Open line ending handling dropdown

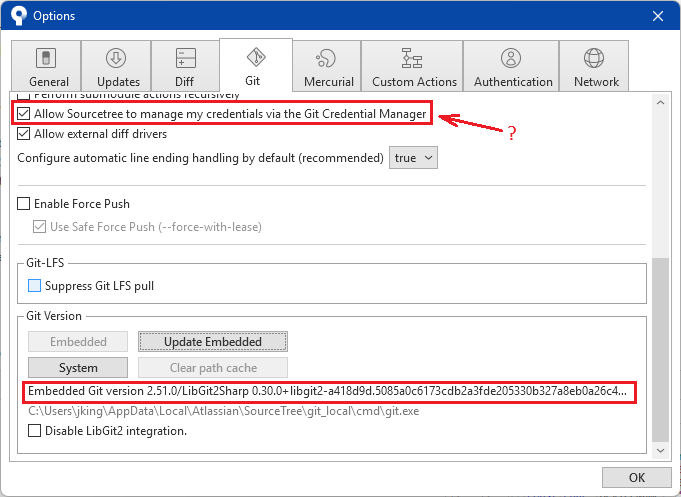[x=413, y=158]
